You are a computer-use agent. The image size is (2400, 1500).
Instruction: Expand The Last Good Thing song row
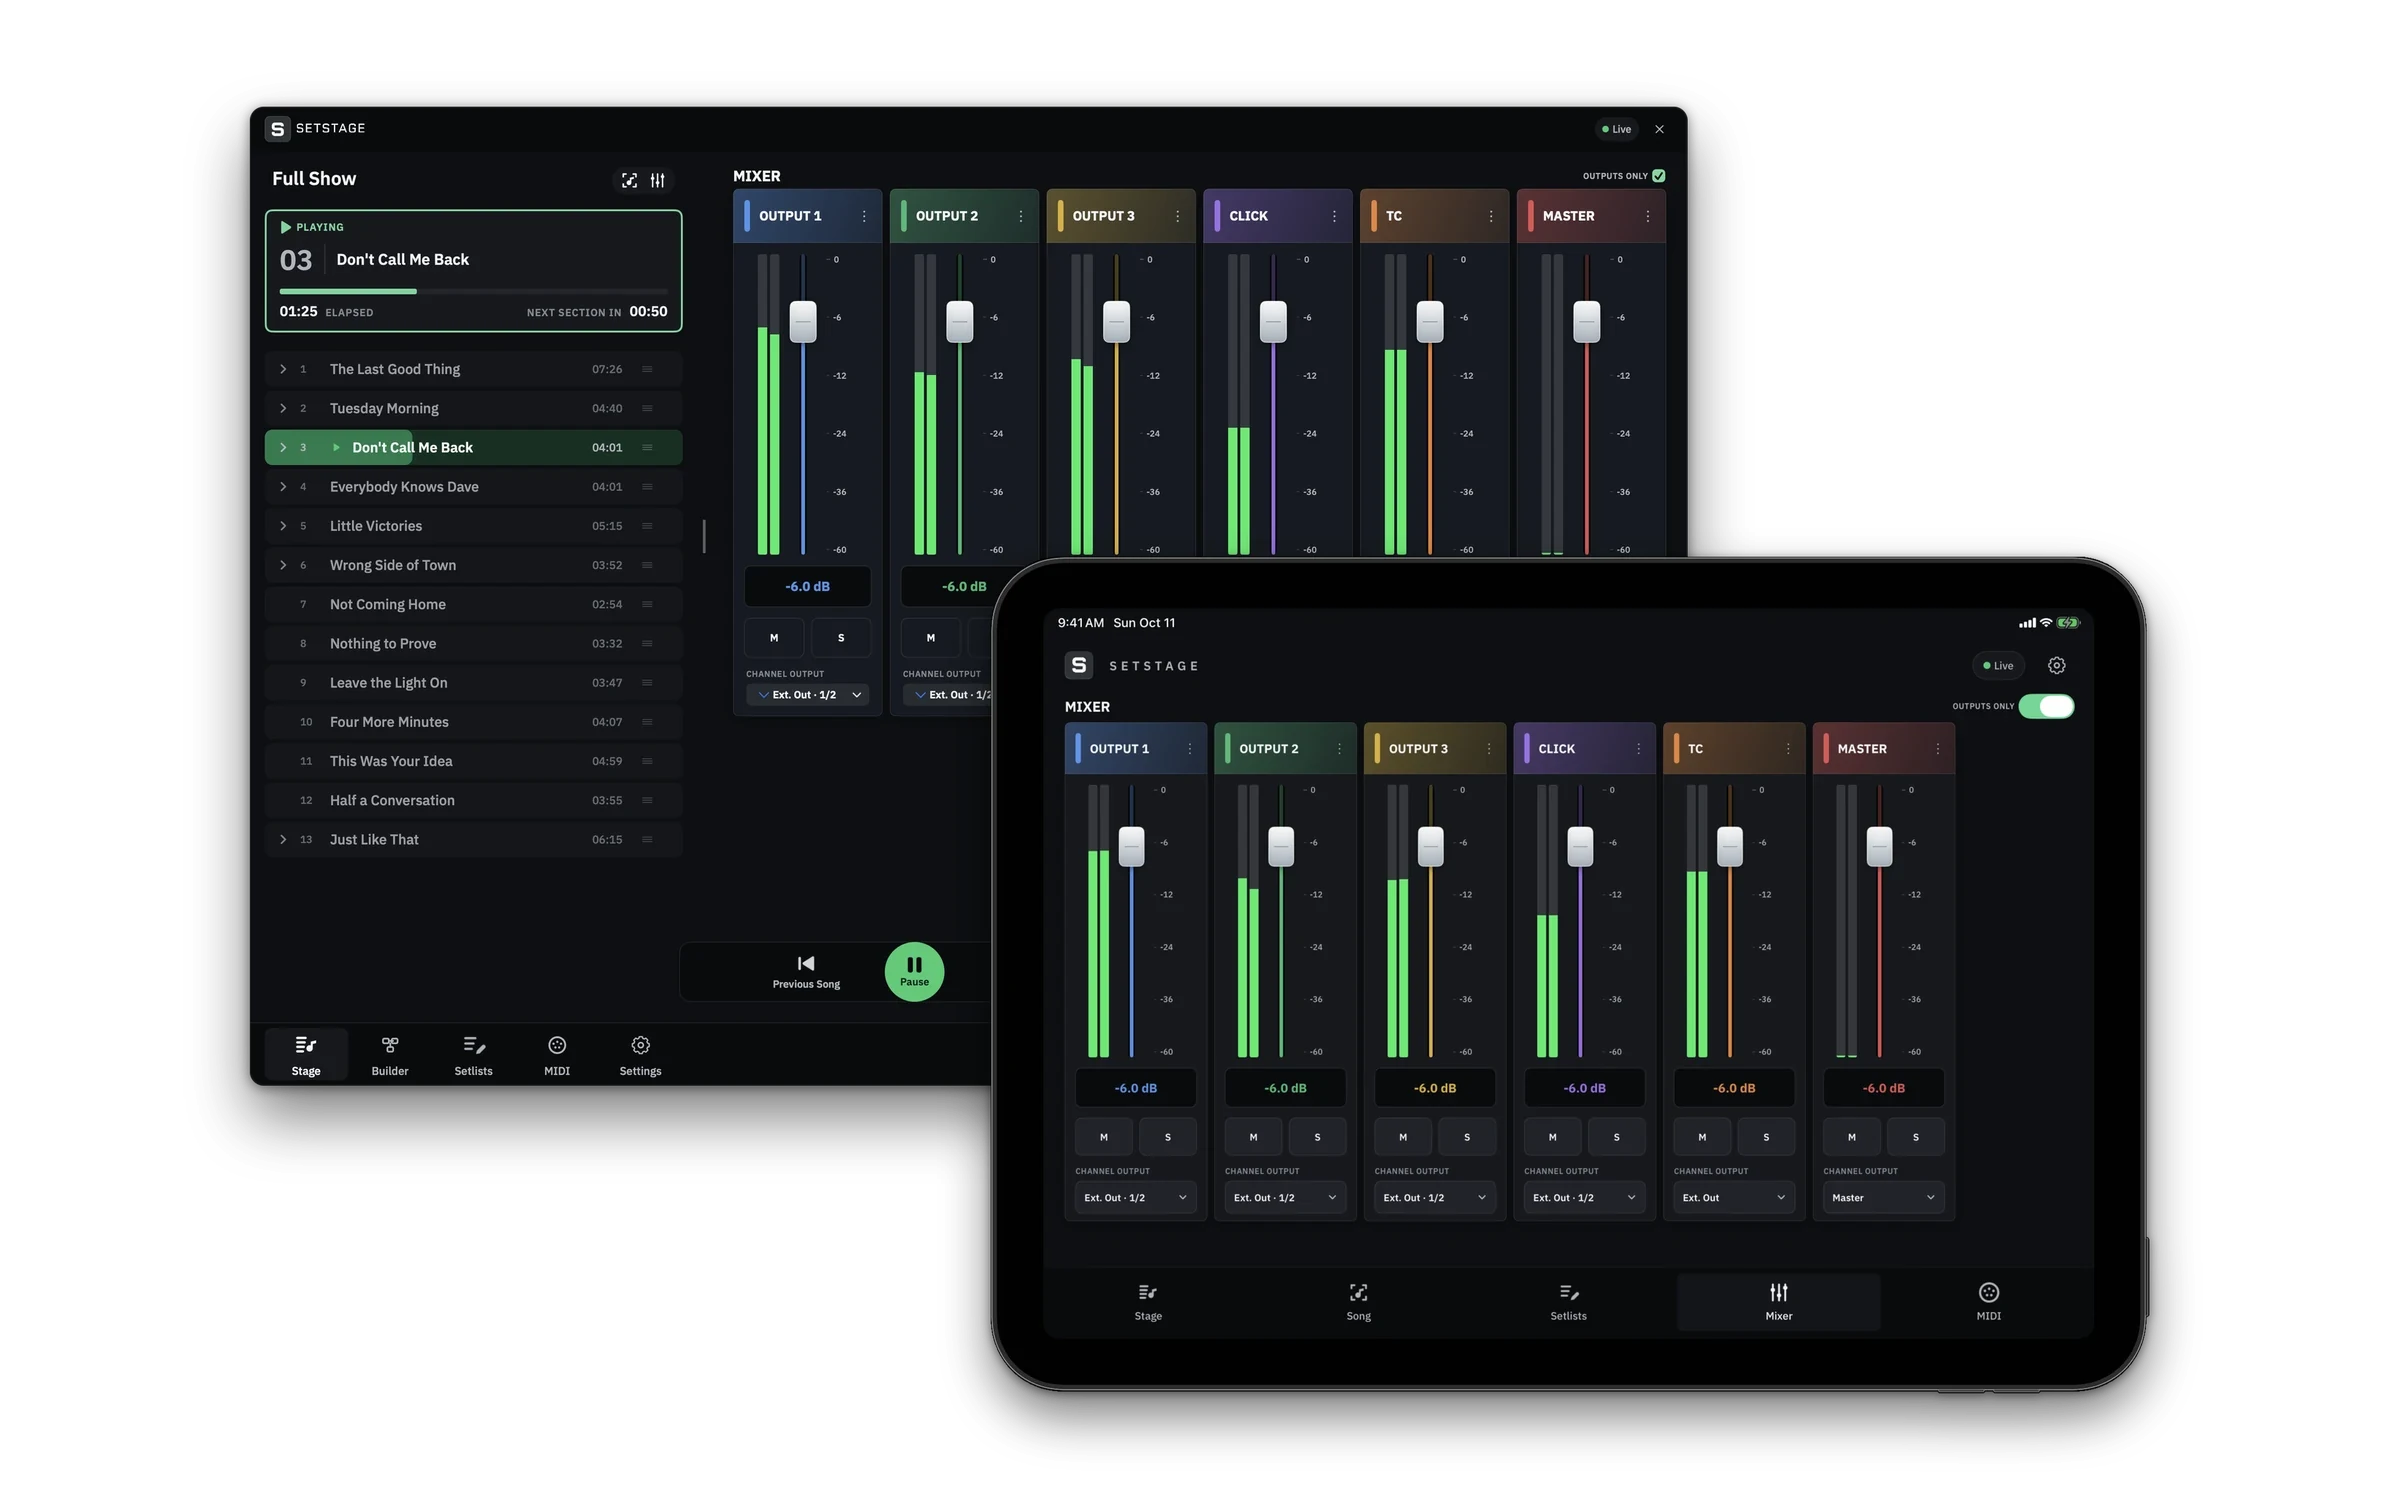tap(284, 369)
